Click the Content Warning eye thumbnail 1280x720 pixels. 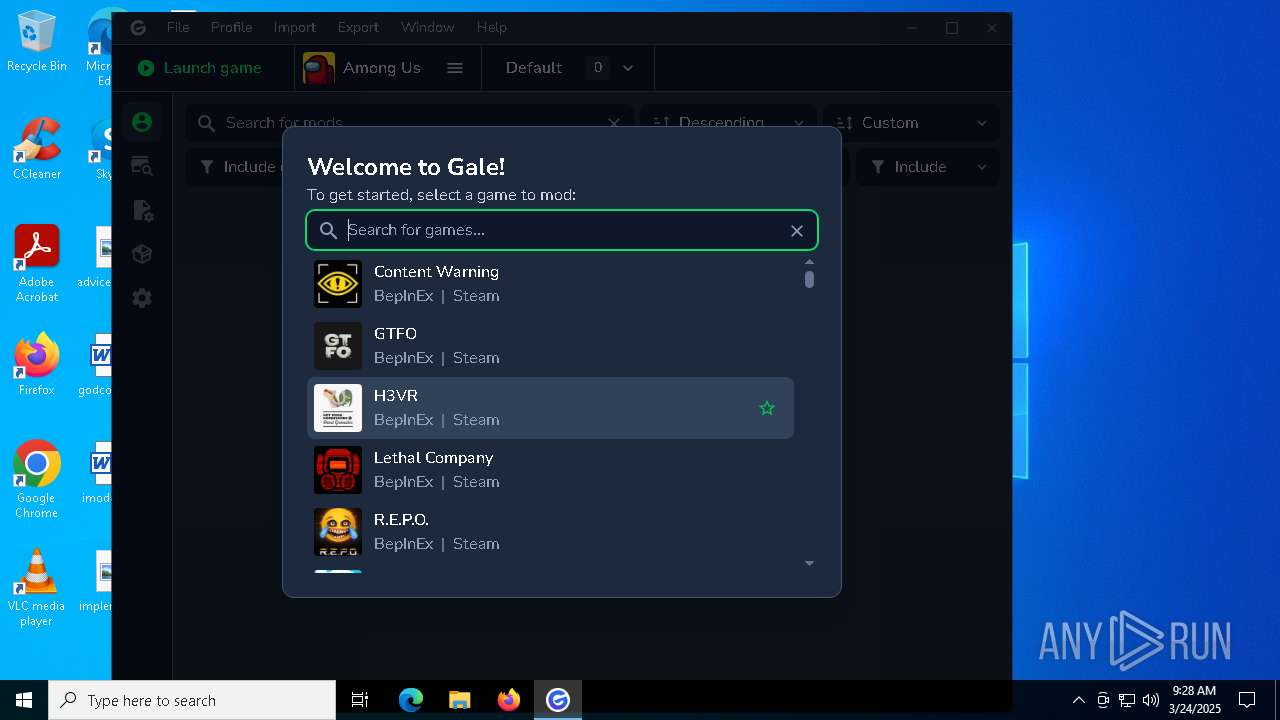pos(338,284)
